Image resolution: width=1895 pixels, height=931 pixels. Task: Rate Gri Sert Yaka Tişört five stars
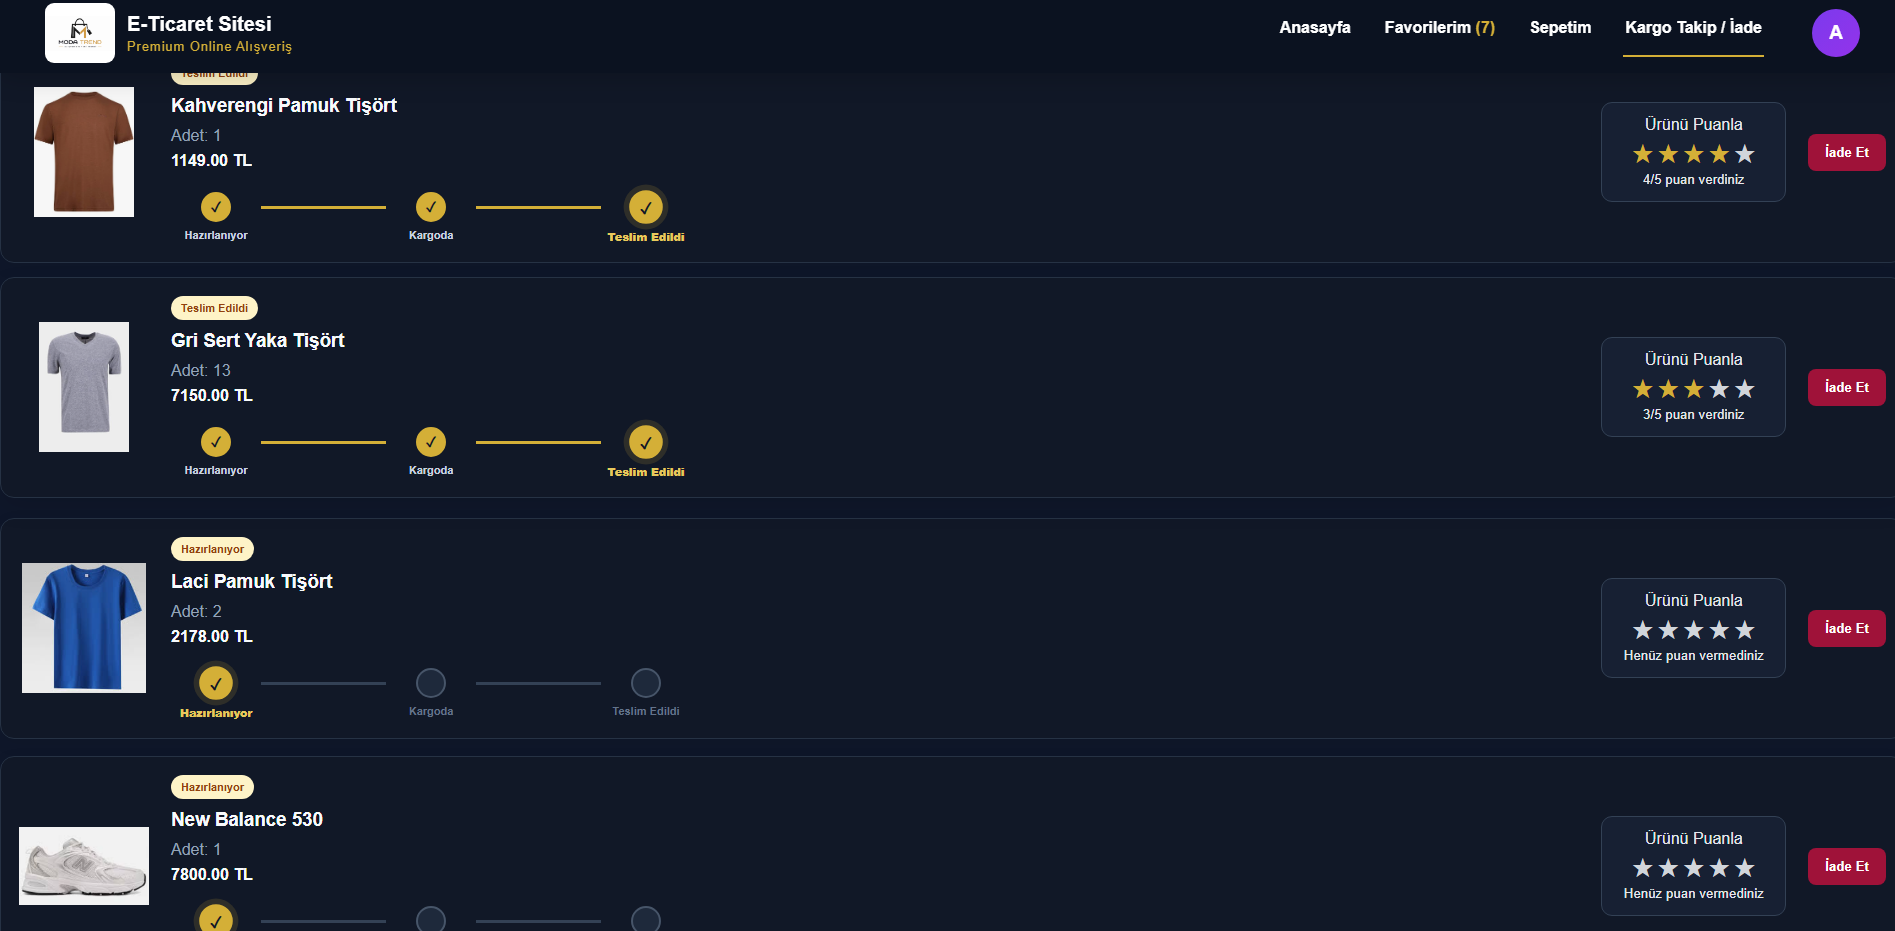coord(1745,389)
